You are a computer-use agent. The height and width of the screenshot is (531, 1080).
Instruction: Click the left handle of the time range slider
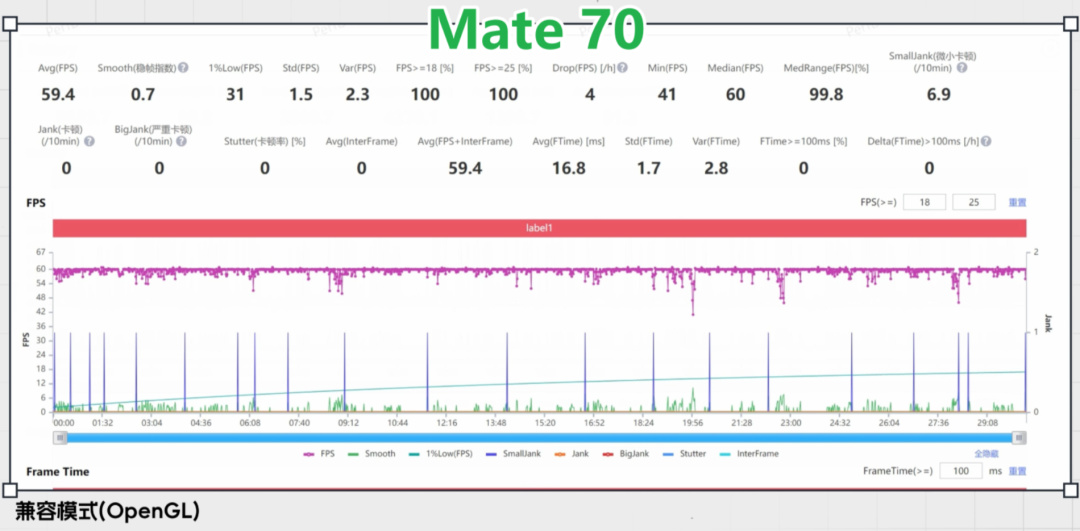[x=61, y=438]
